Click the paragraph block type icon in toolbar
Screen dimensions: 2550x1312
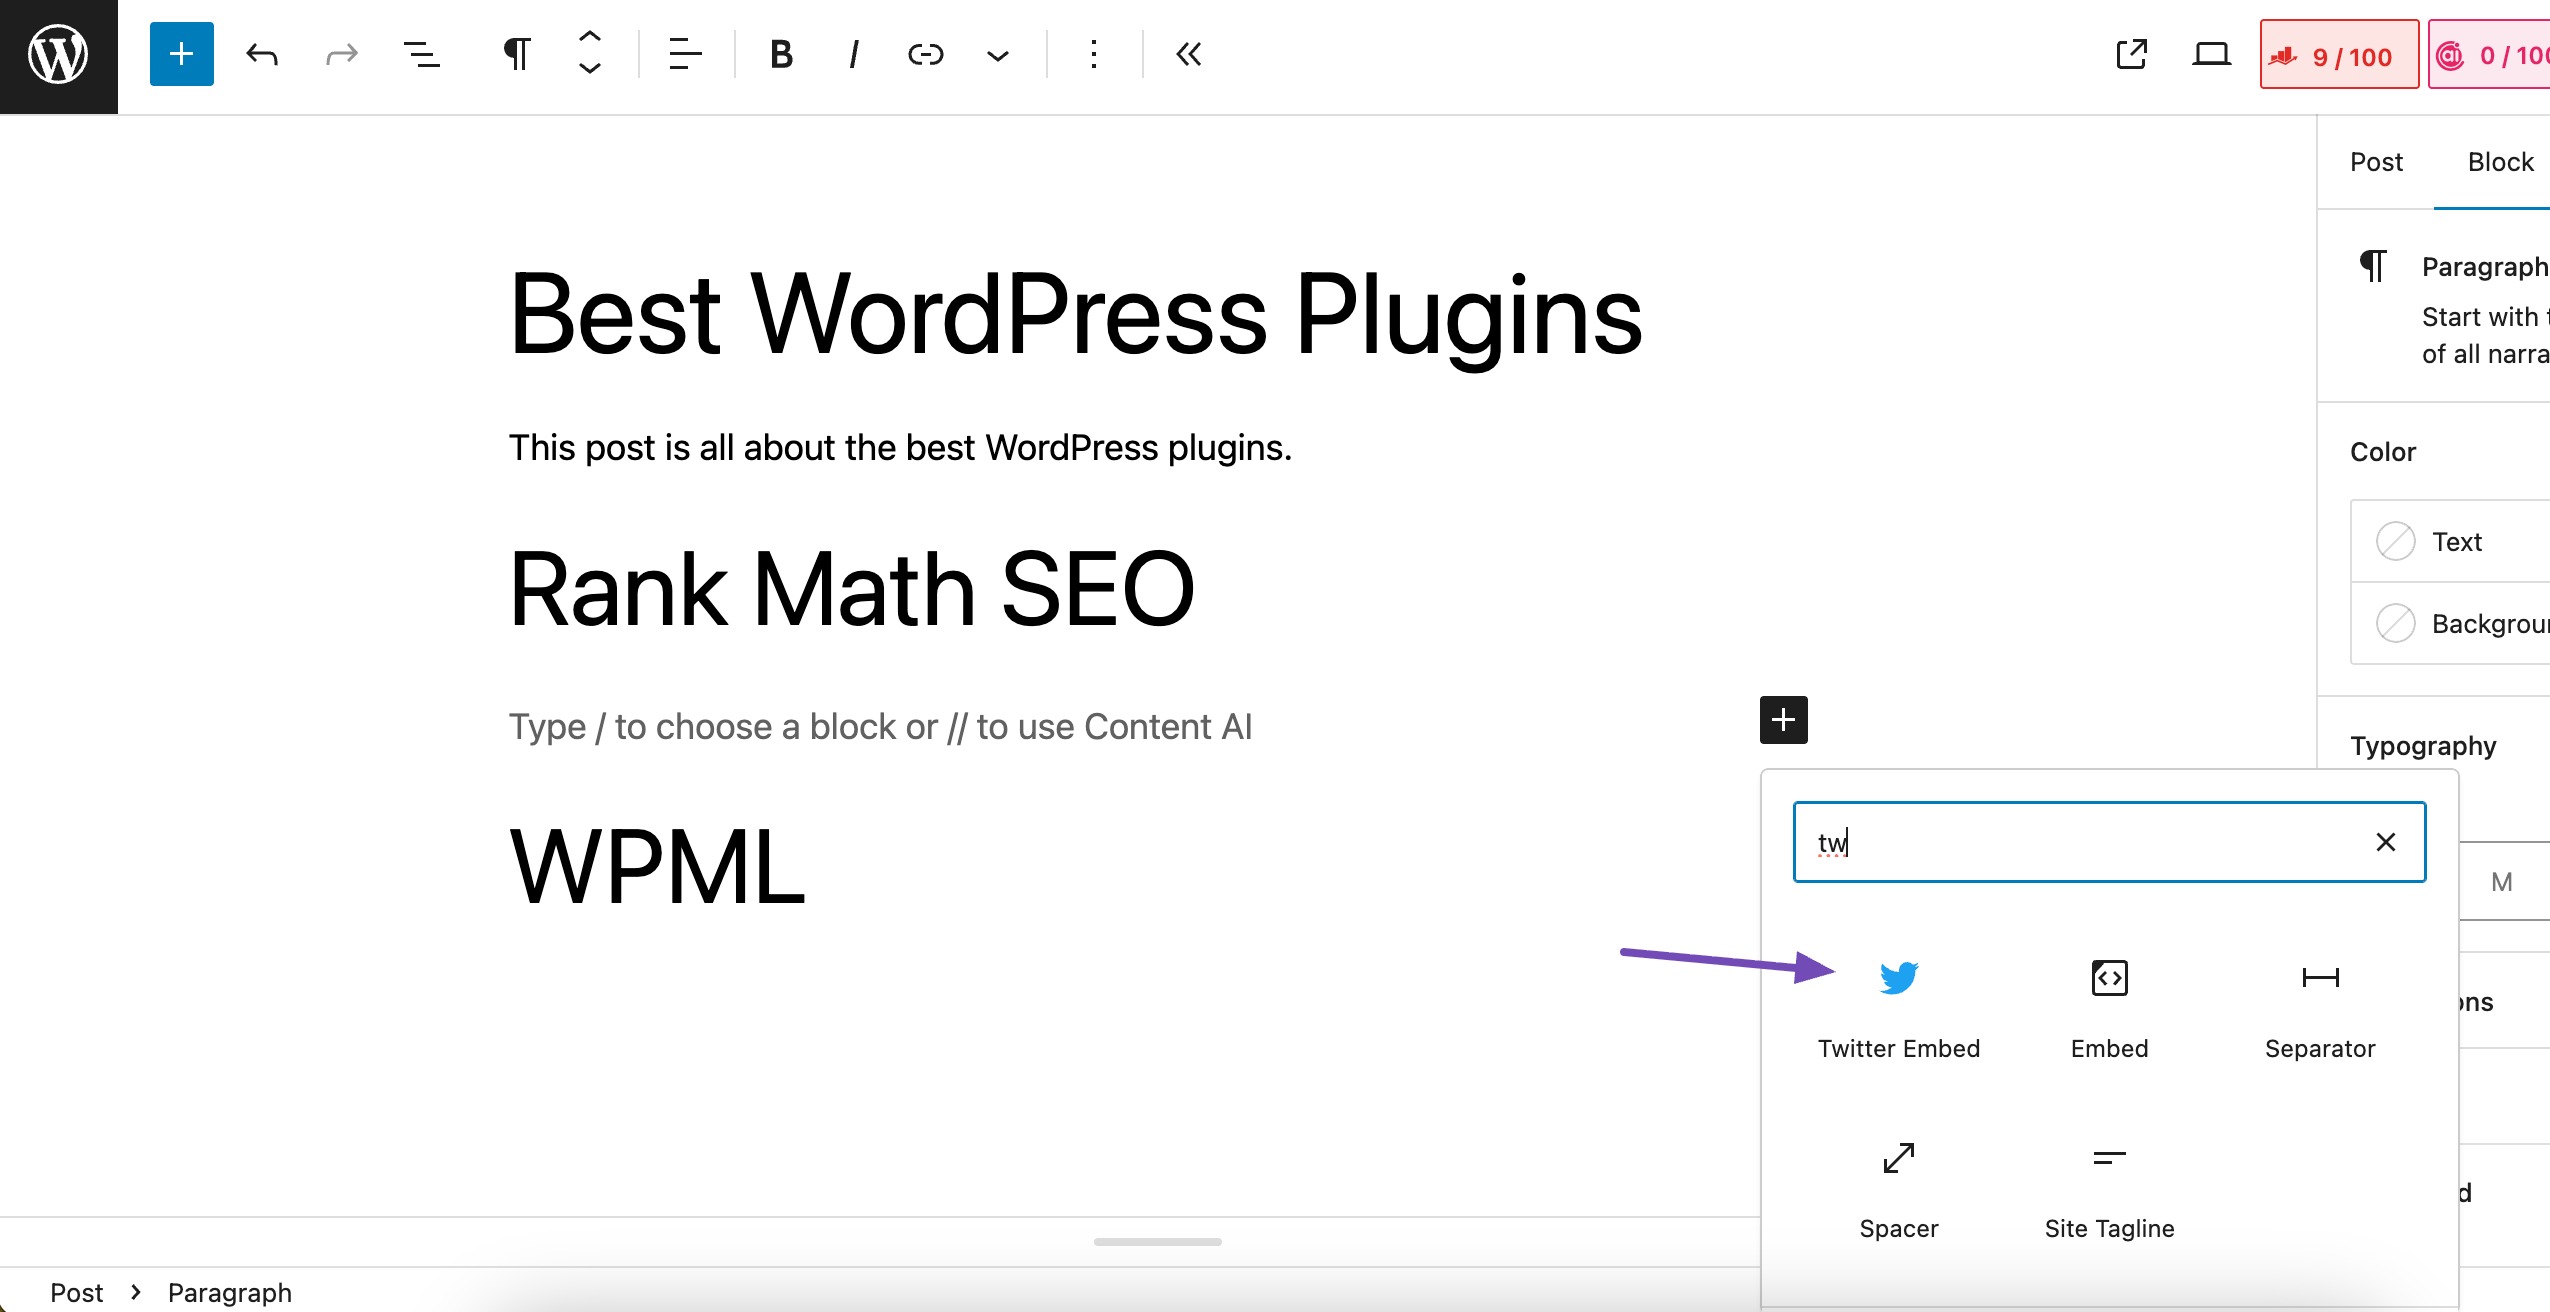click(x=516, y=54)
